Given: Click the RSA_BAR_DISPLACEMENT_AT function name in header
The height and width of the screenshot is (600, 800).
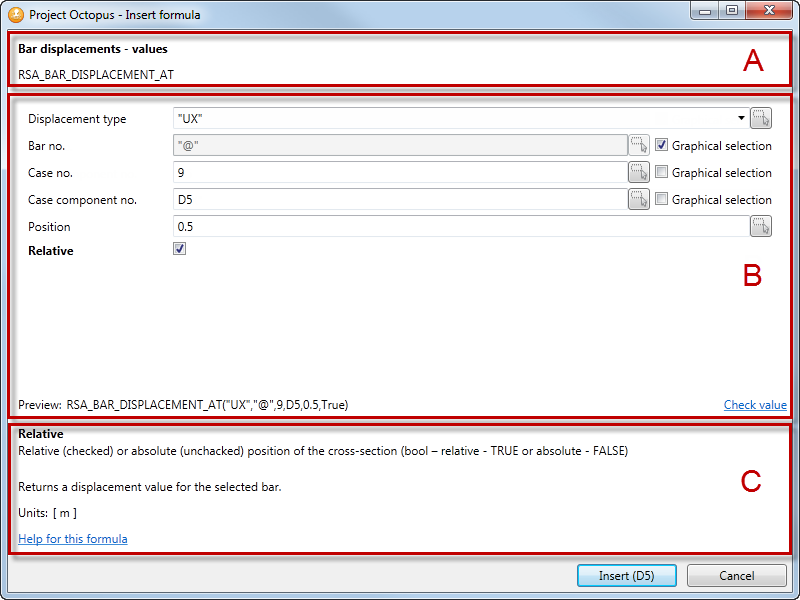Looking at the screenshot, I should (x=96, y=75).
